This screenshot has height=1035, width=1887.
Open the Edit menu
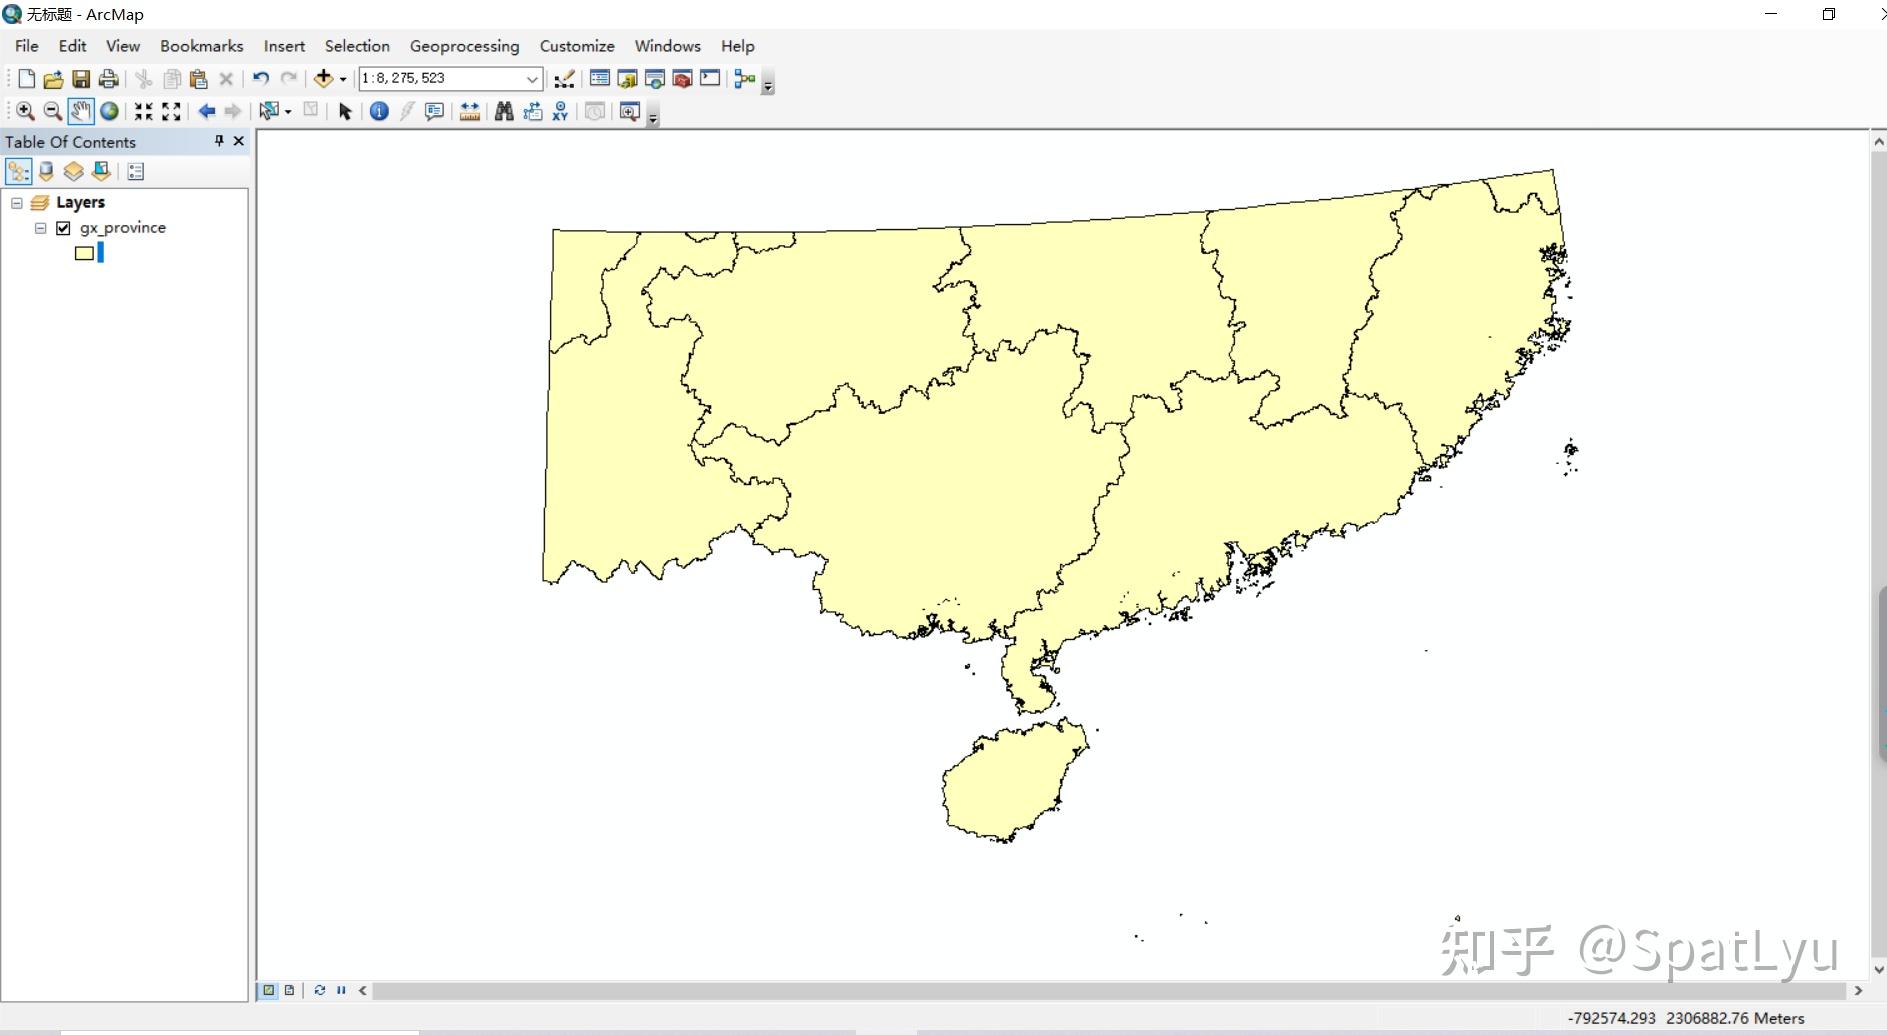pyautogui.click(x=72, y=46)
